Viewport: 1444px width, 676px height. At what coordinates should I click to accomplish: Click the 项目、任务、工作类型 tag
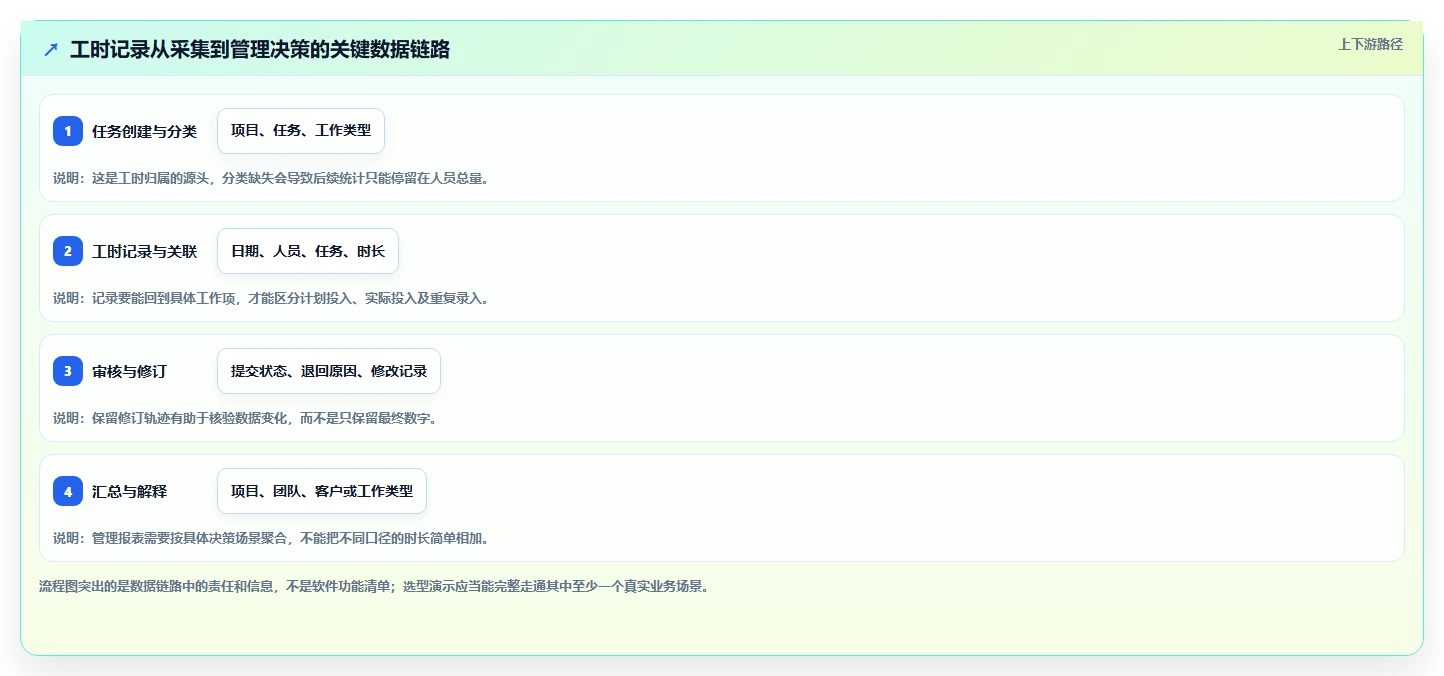tap(301, 131)
